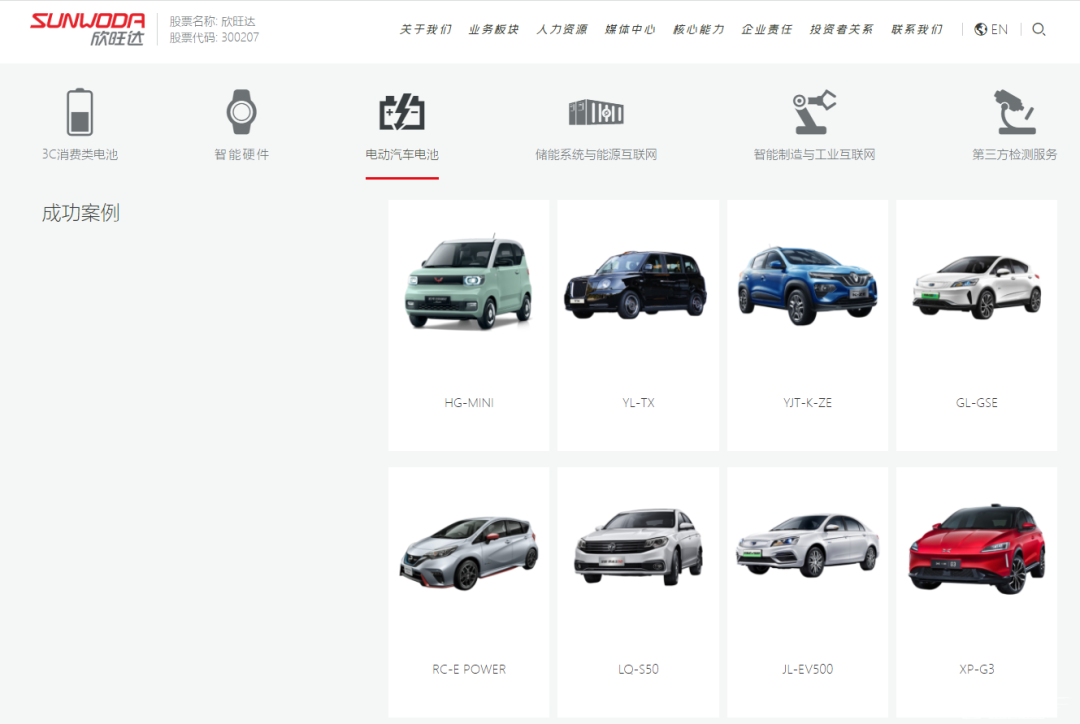Click the HG-MINI label
1080x724 pixels.
point(469,403)
